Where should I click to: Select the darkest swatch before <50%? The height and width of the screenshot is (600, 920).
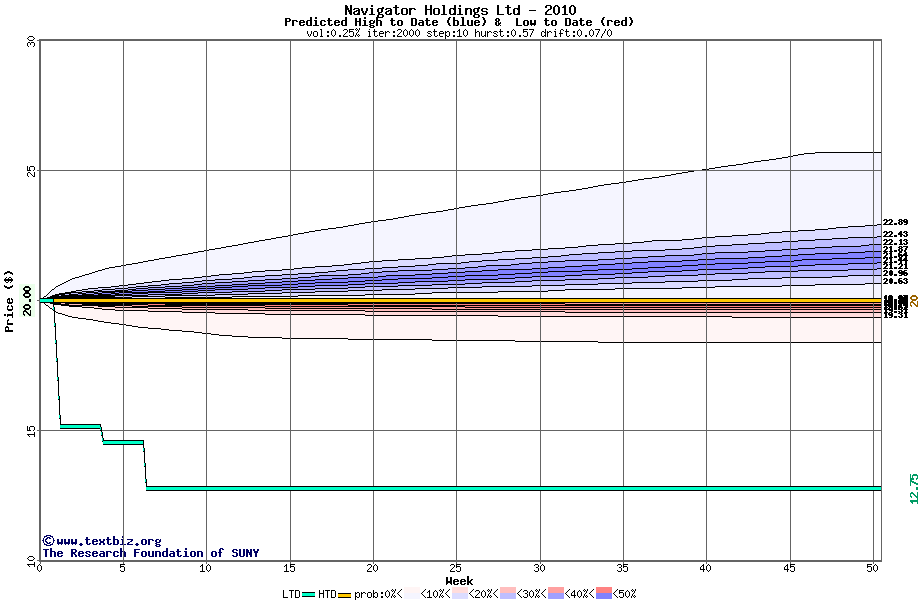tap(604, 594)
